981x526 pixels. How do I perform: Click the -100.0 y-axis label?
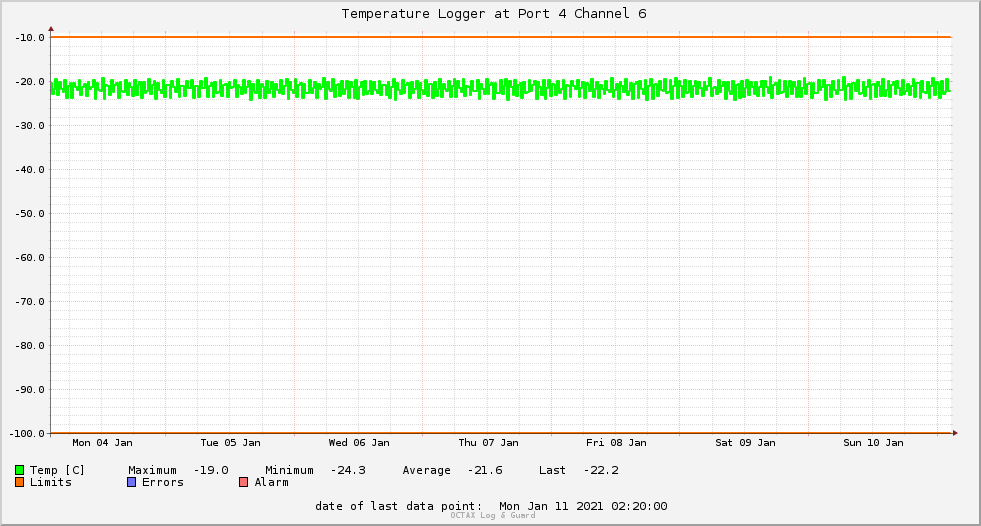(x=27, y=433)
